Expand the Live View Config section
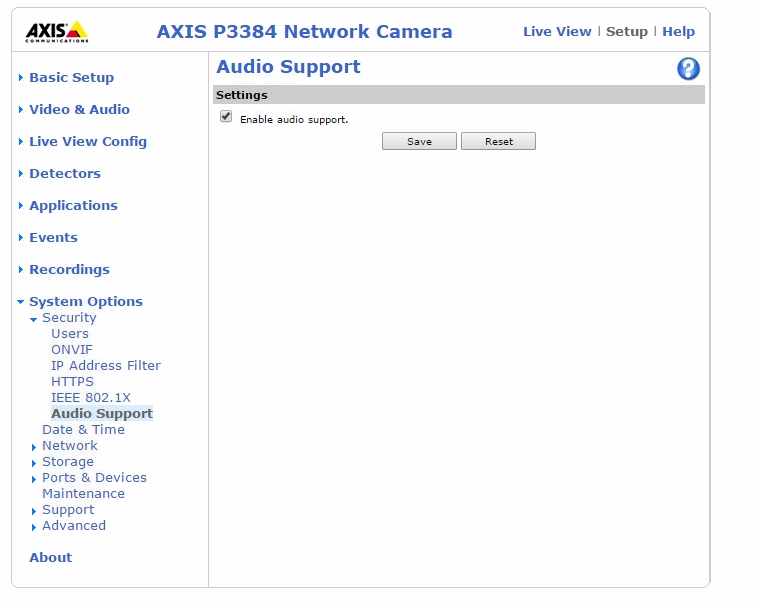Image resolution: width=758 pixels, height=607 pixels. (x=87, y=141)
